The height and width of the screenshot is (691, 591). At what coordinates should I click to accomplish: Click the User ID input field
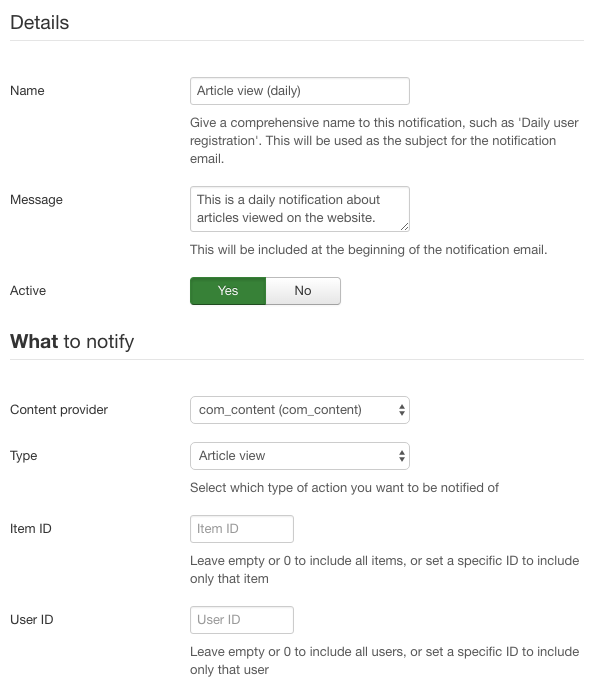pos(242,620)
